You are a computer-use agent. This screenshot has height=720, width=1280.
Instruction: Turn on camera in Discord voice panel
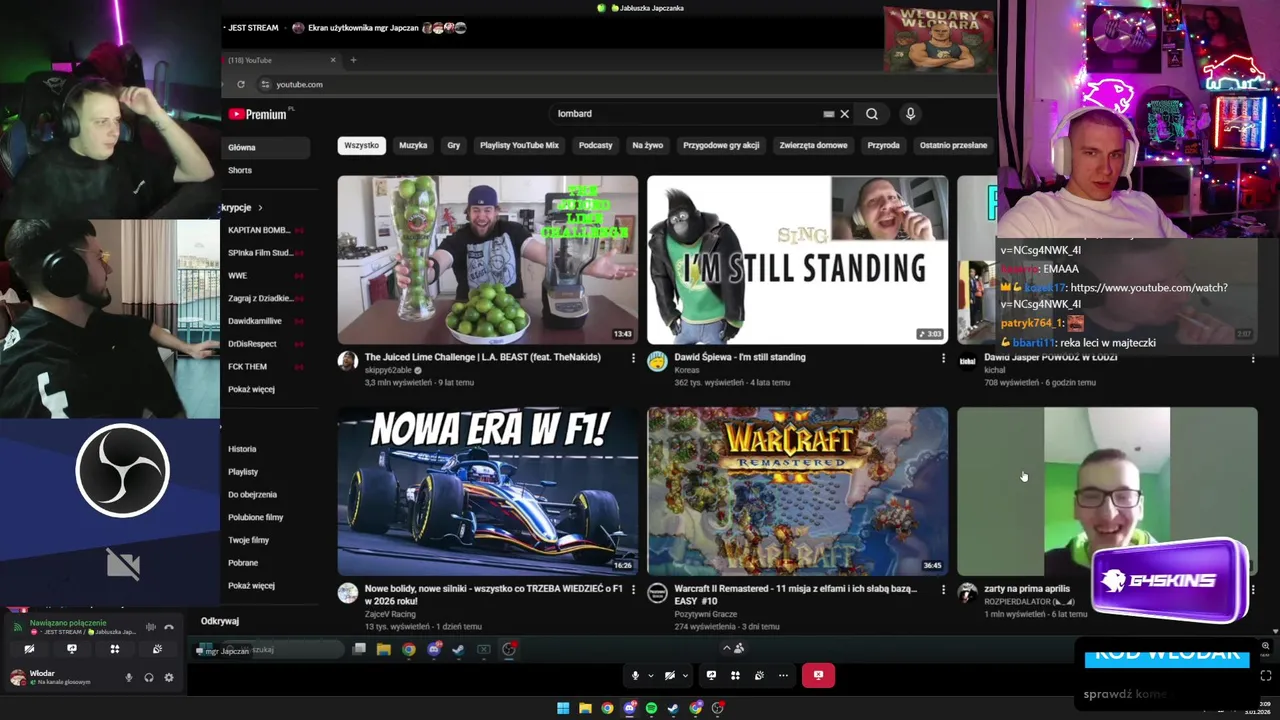tap(29, 649)
